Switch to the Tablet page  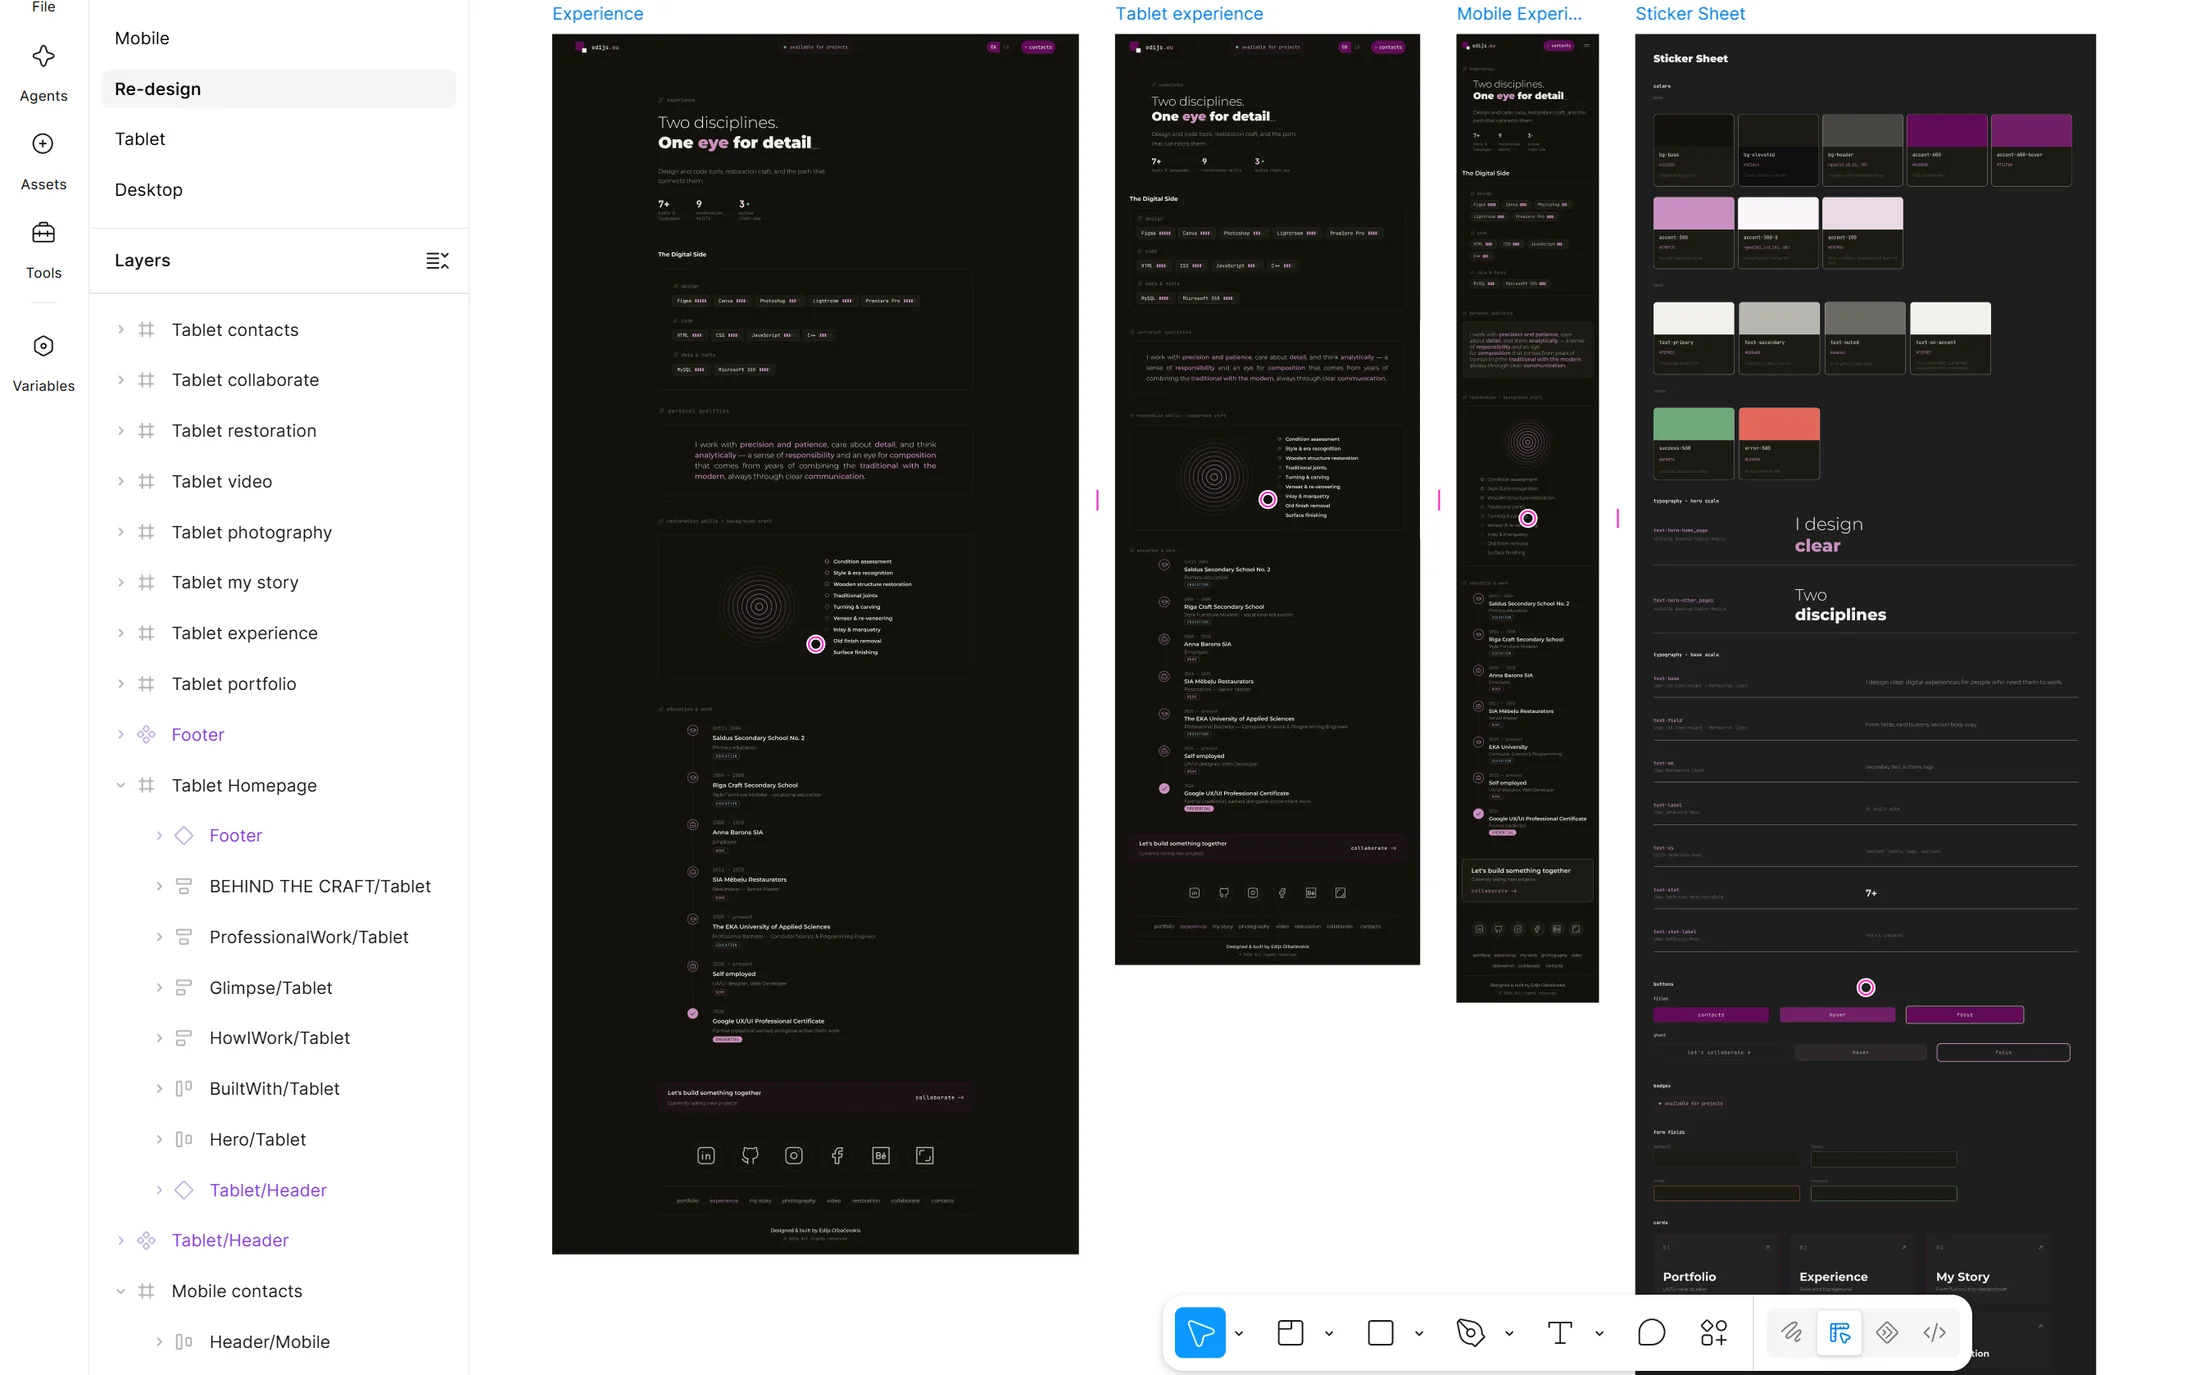coord(279,139)
